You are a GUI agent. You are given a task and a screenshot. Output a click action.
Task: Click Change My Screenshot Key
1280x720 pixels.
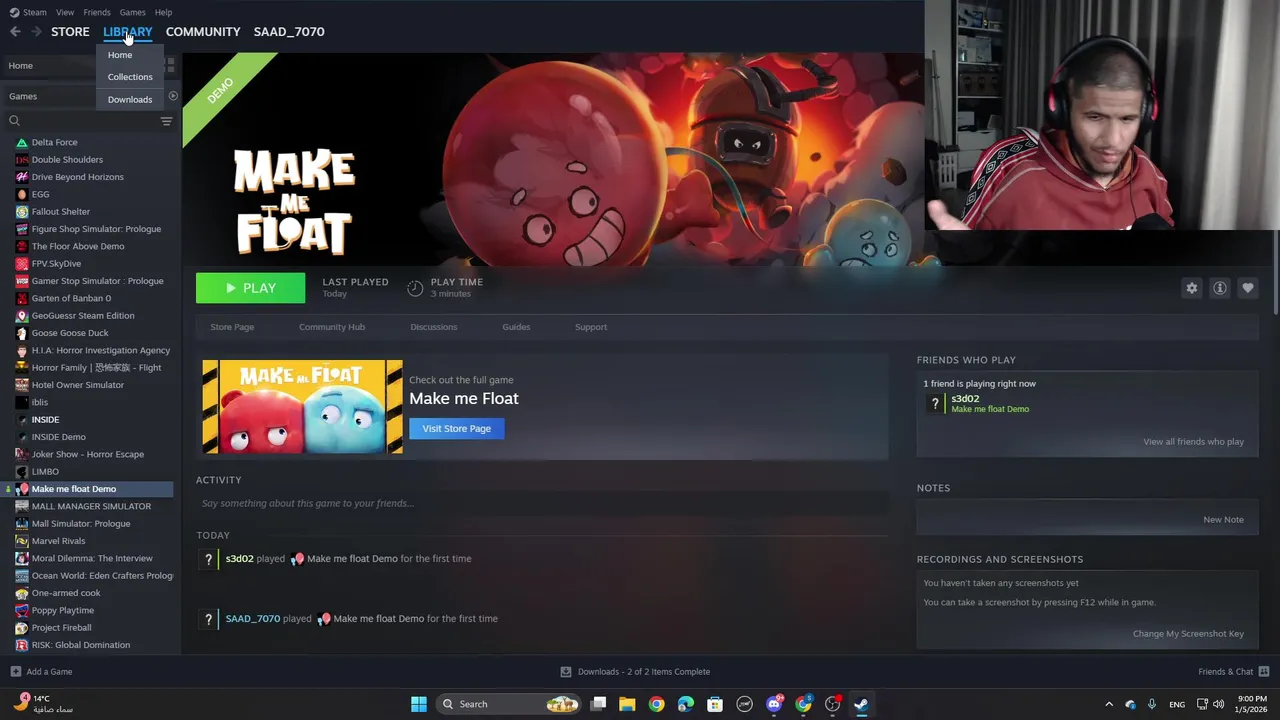click(x=1188, y=634)
